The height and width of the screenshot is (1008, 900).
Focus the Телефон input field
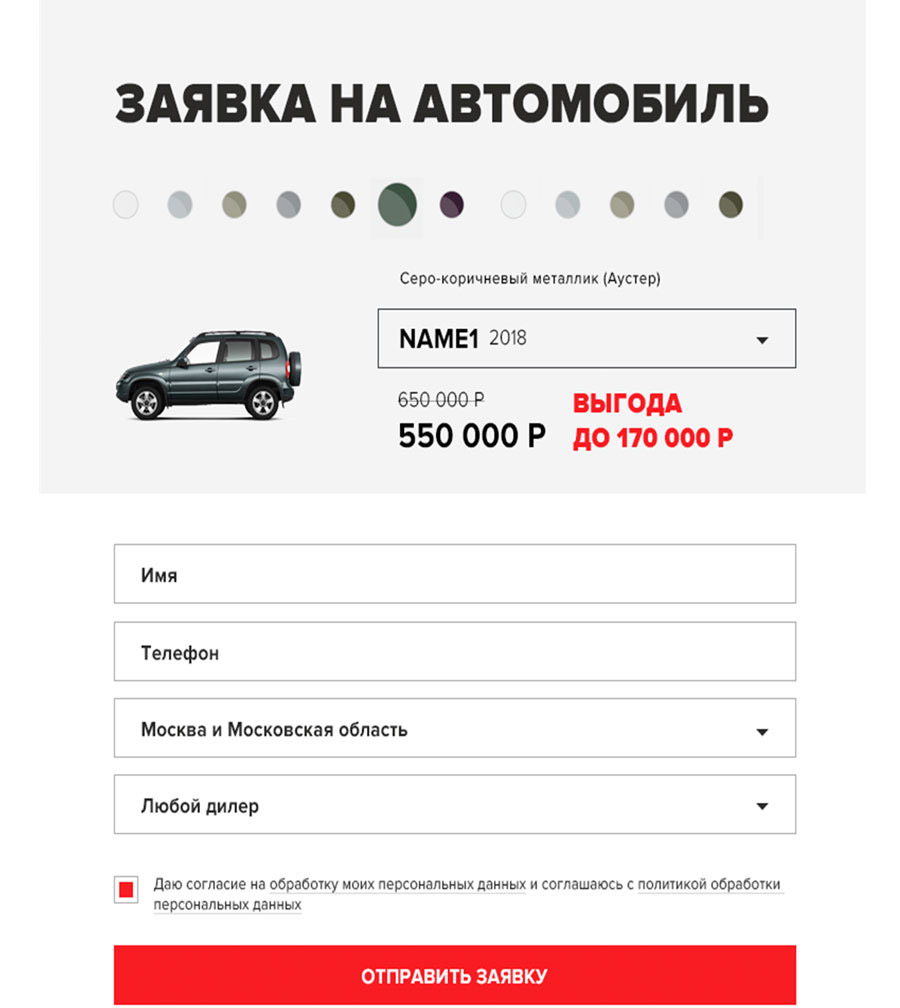454,651
